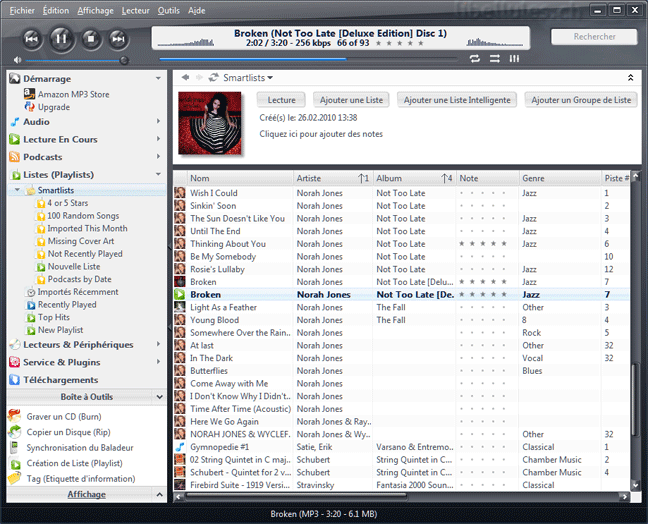Open the Aide menu
The width and height of the screenshot is (648, 524).
pyautogui.click(x=196, y=10)
